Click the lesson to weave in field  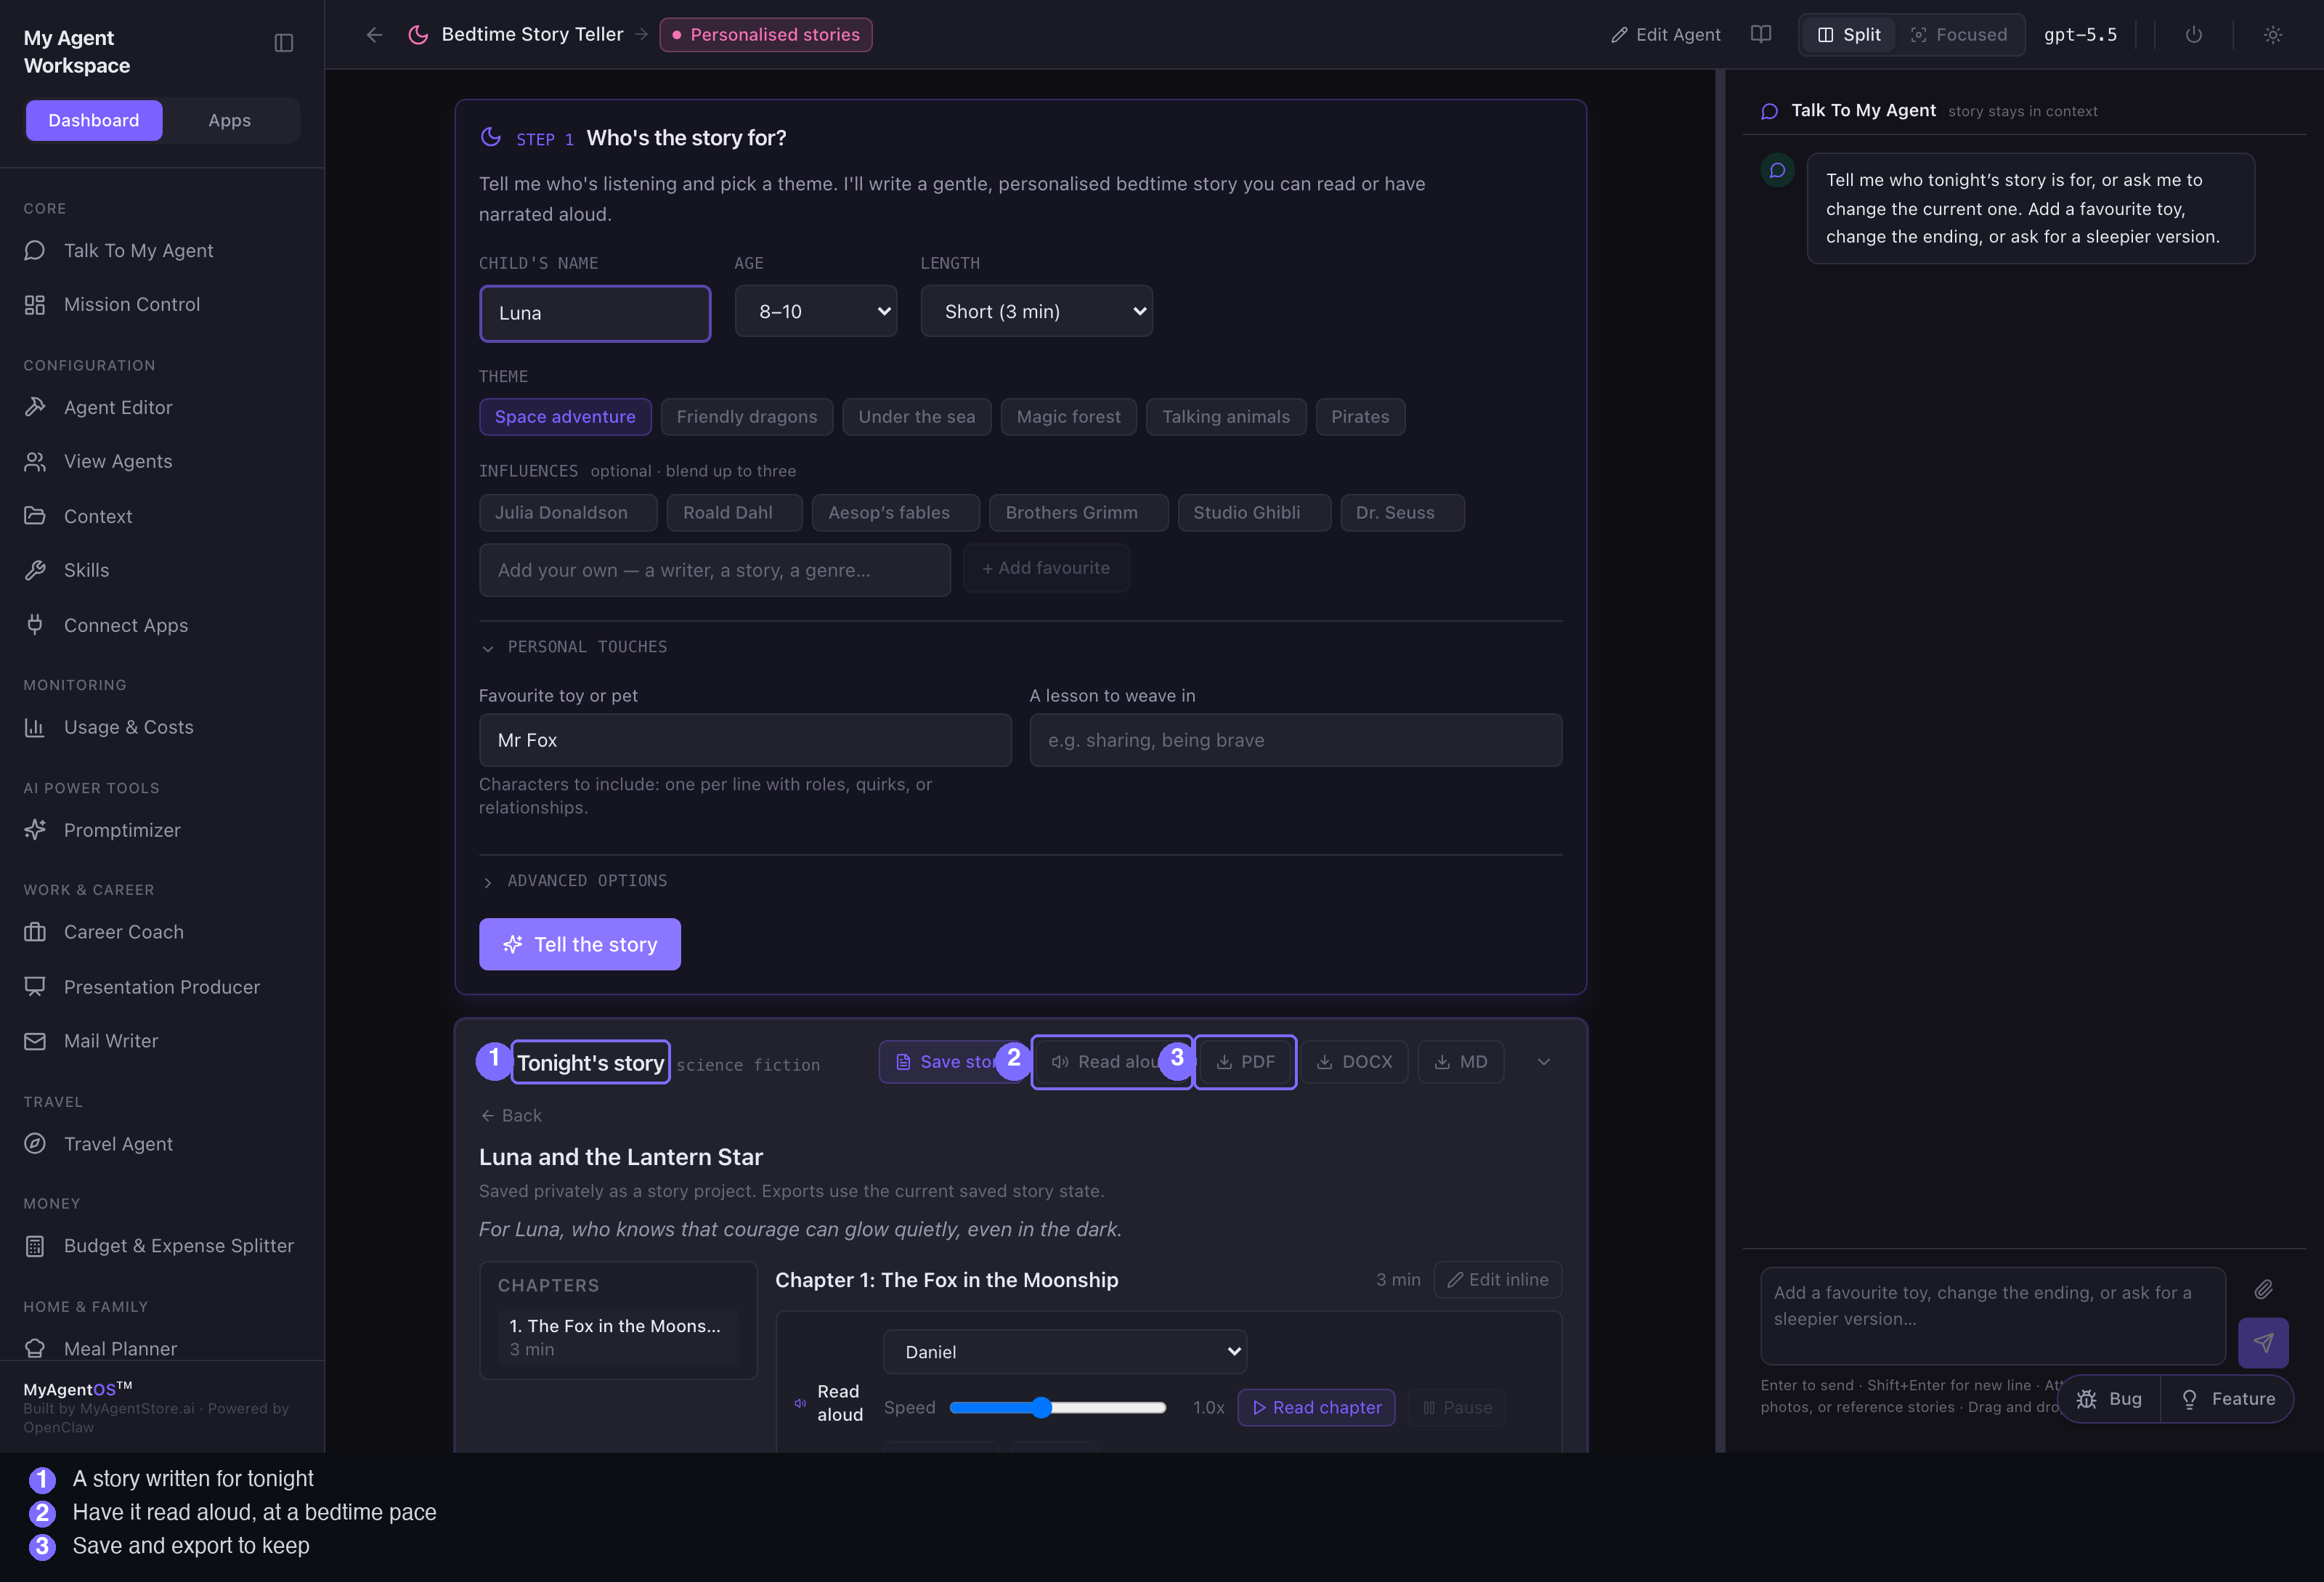1296,740
